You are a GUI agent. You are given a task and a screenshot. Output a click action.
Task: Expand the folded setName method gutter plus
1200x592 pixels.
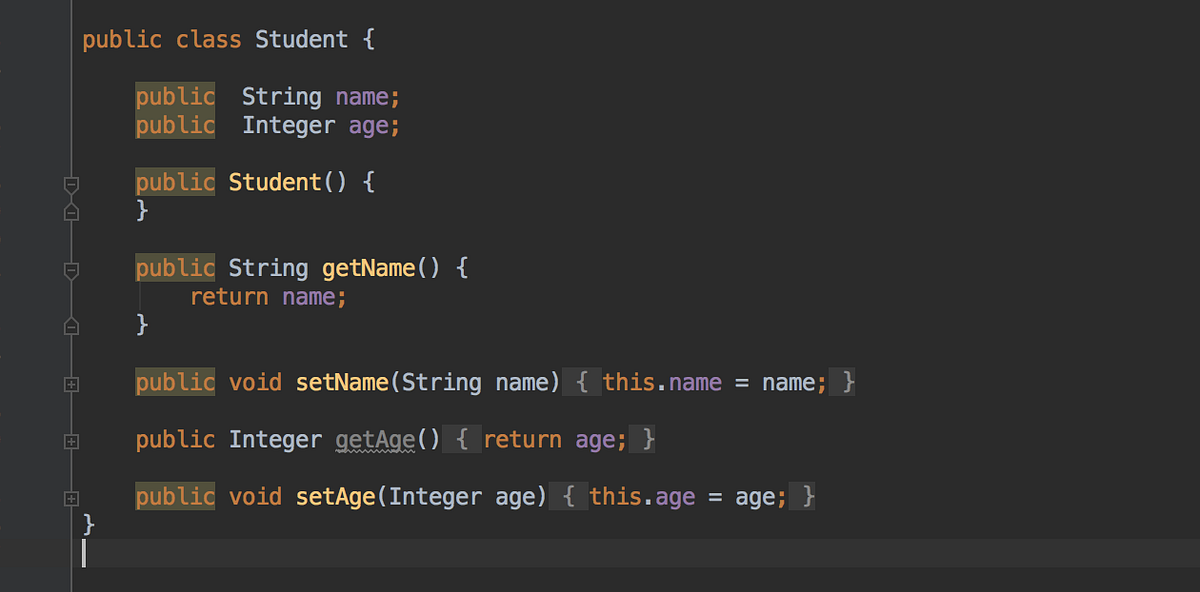tap(71, 384)
